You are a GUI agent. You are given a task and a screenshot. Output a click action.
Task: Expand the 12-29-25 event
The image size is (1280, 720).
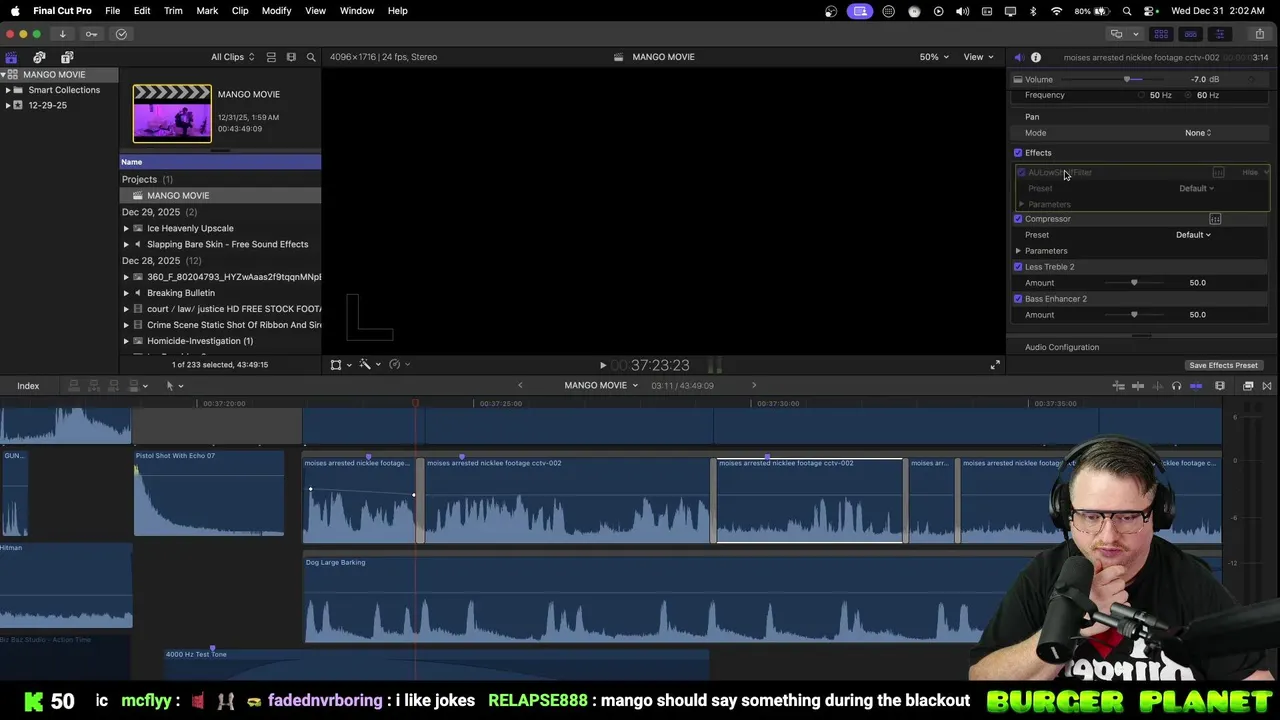[x=8, y=105]
